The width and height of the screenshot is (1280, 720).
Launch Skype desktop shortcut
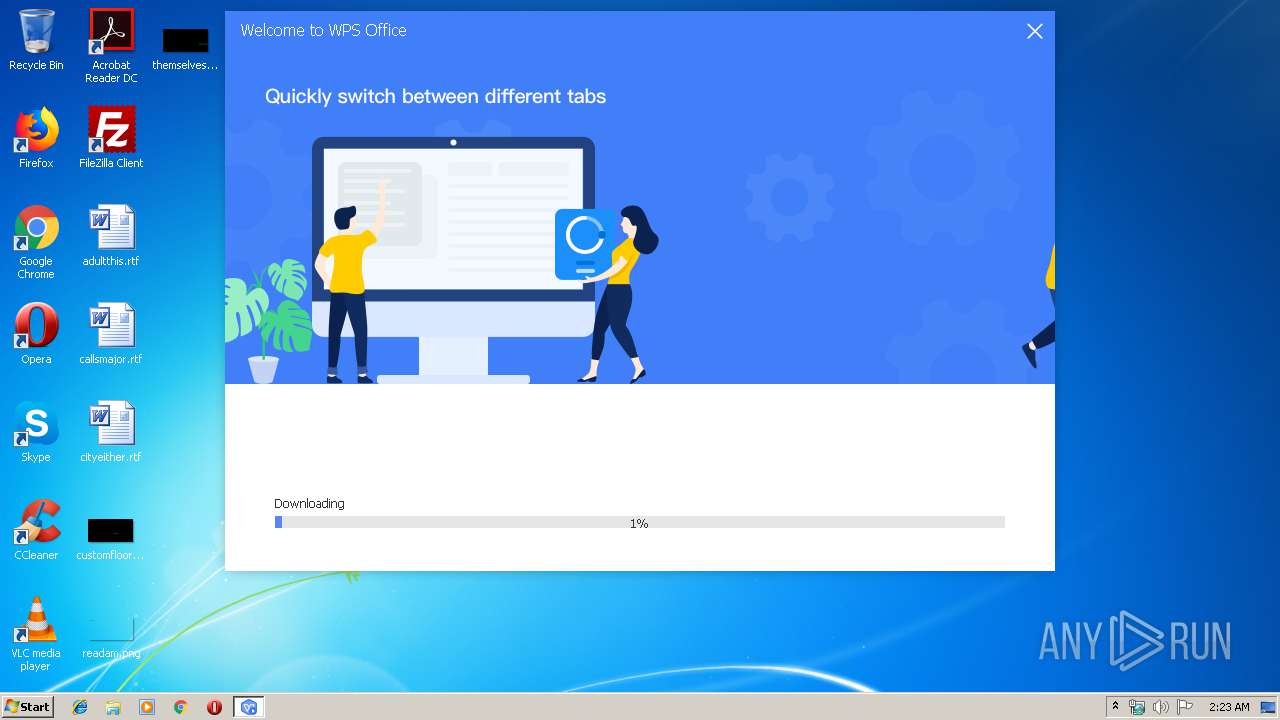[x=36, y=432]
